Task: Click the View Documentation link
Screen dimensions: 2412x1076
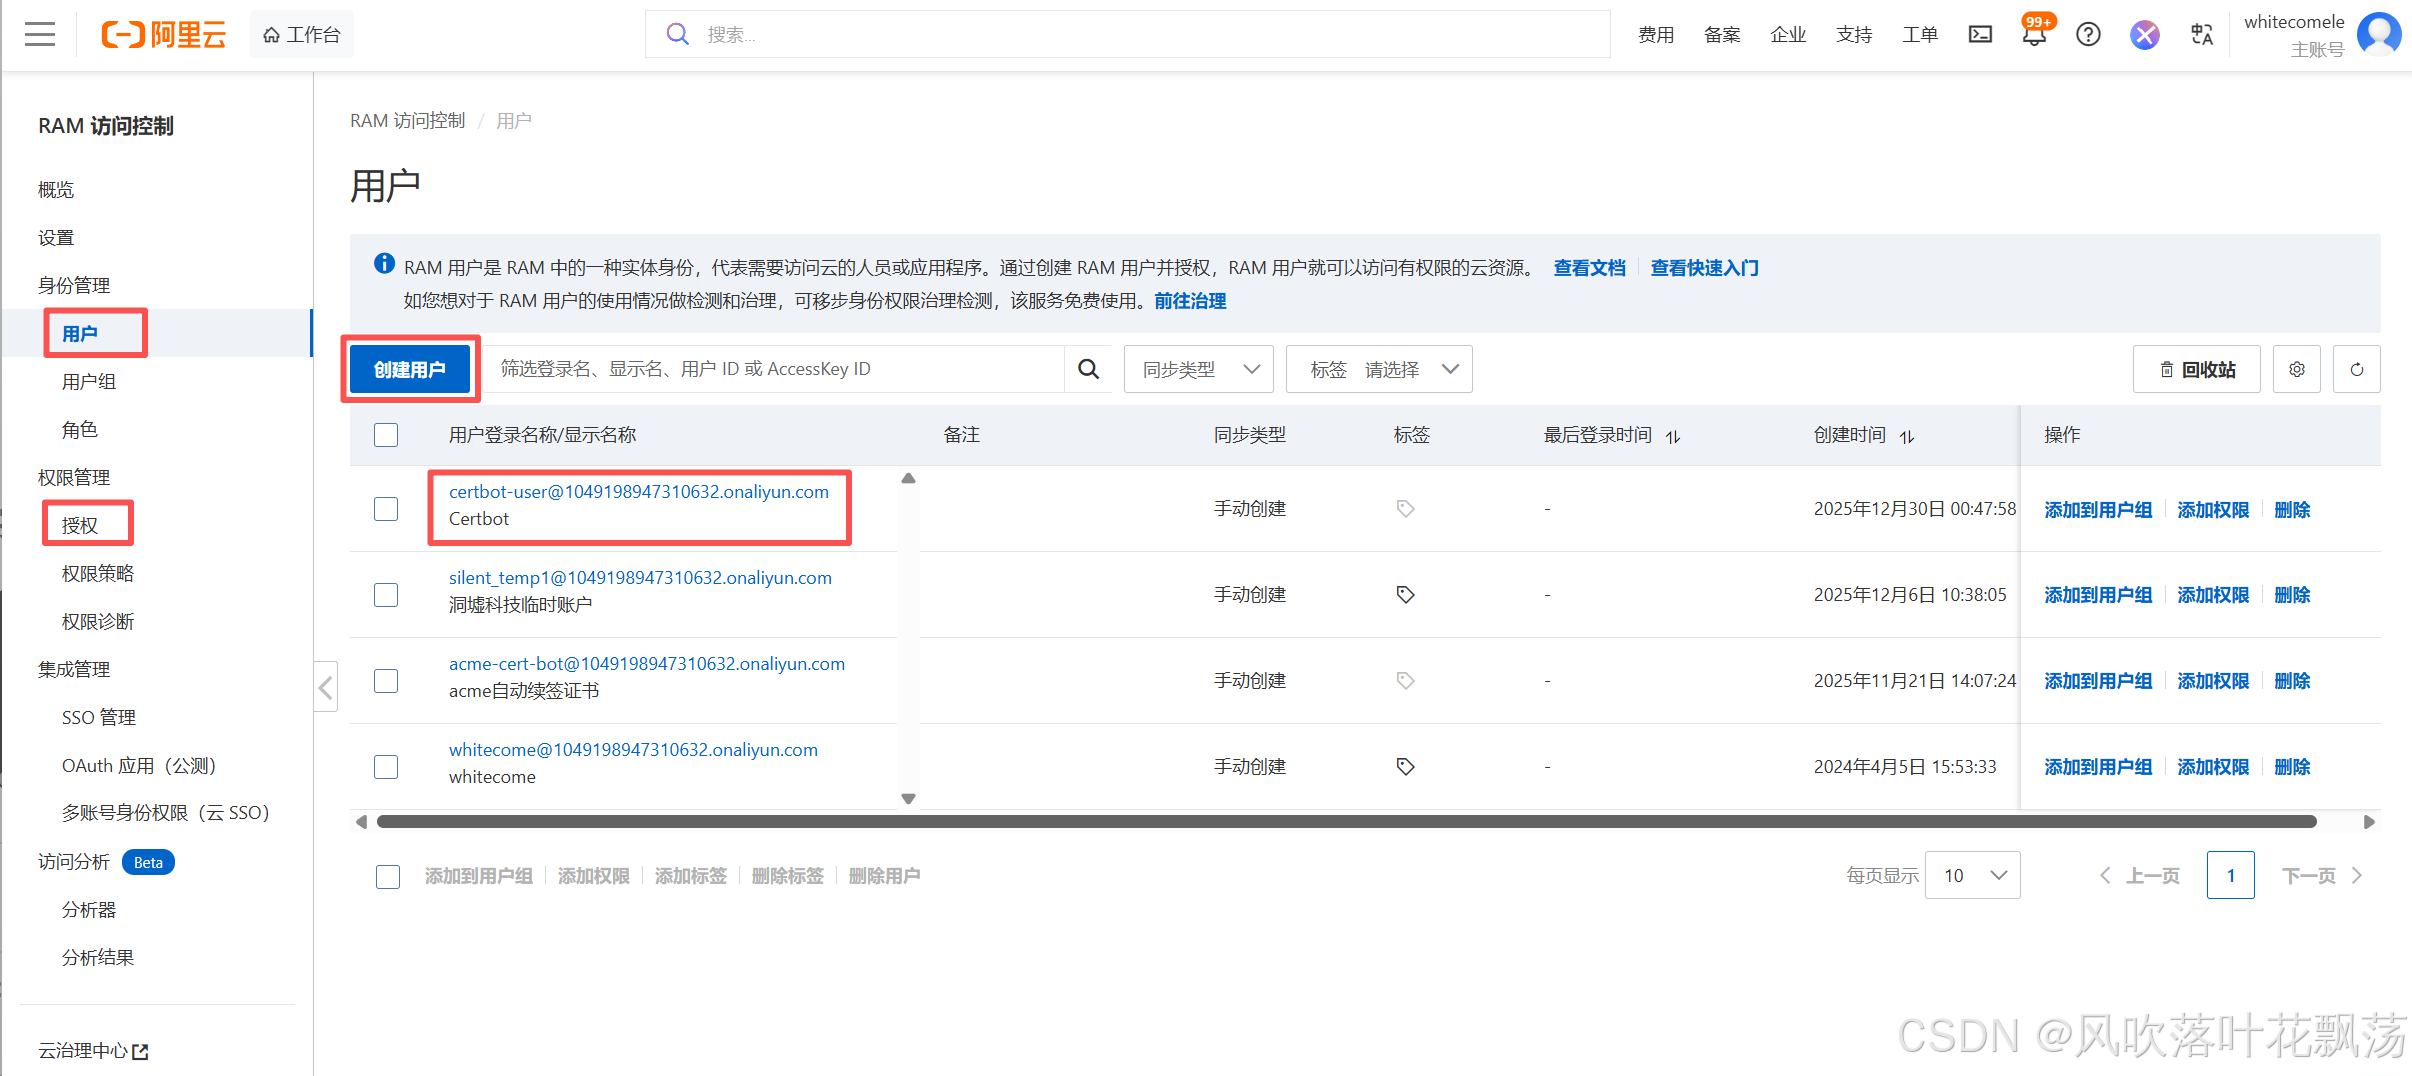Action: [x=1589, y=267]
